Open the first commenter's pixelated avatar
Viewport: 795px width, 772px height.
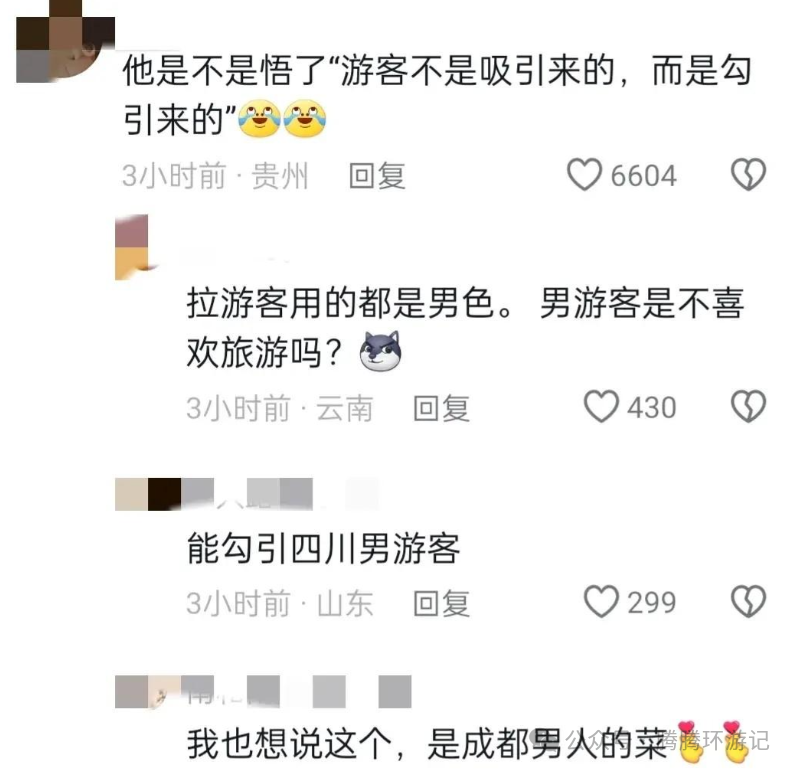(x=65, y=42)
